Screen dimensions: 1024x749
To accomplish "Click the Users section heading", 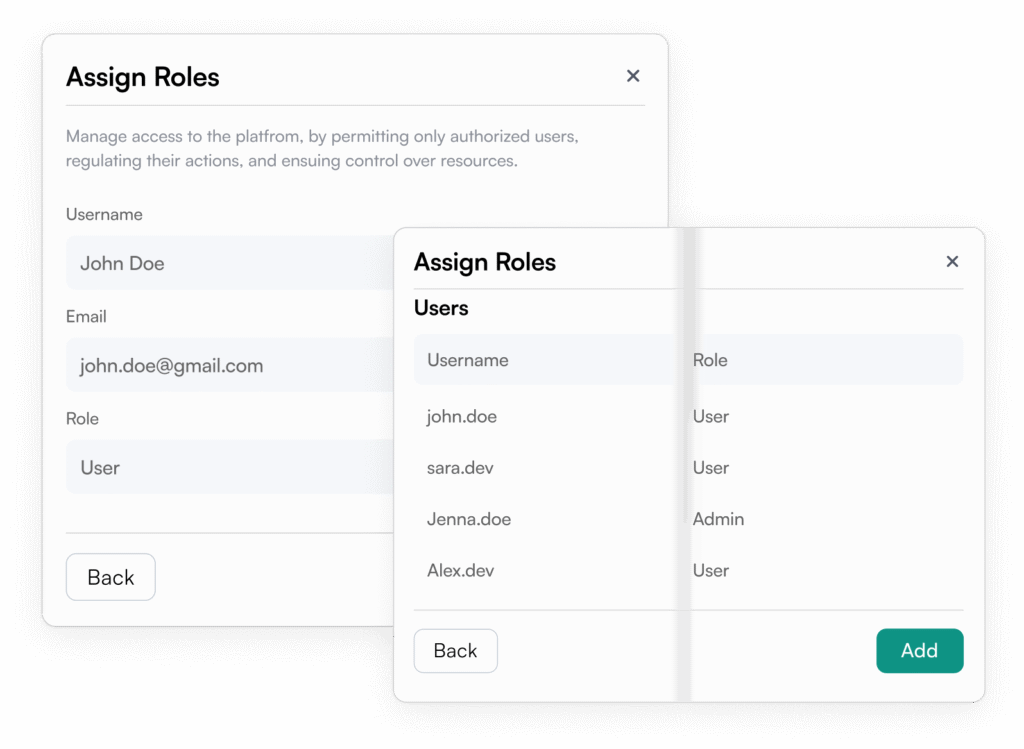I will 441,309.
